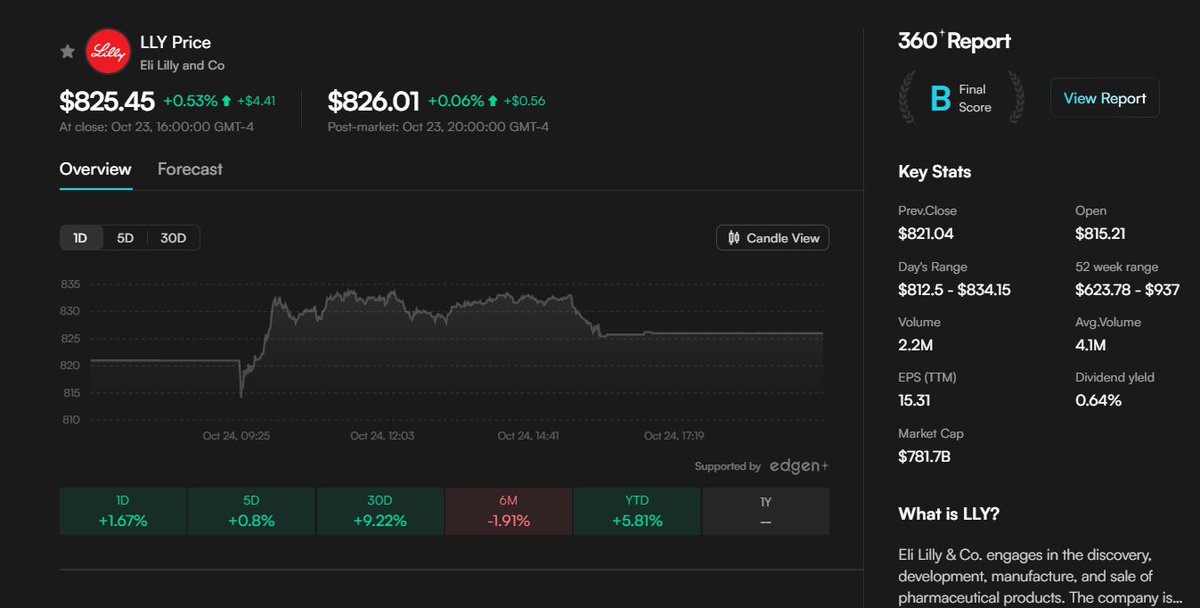Viewport: 1200px width, 608px height.
Task: Click the +0.06% post-market change
Action: tap(456, 101)
